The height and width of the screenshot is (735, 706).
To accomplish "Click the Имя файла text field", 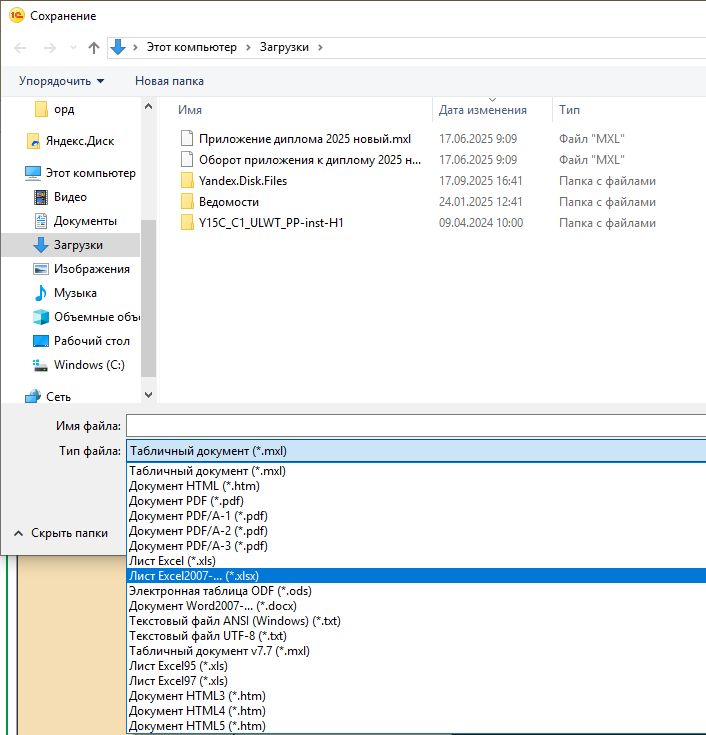I will (x=415, y=427).
